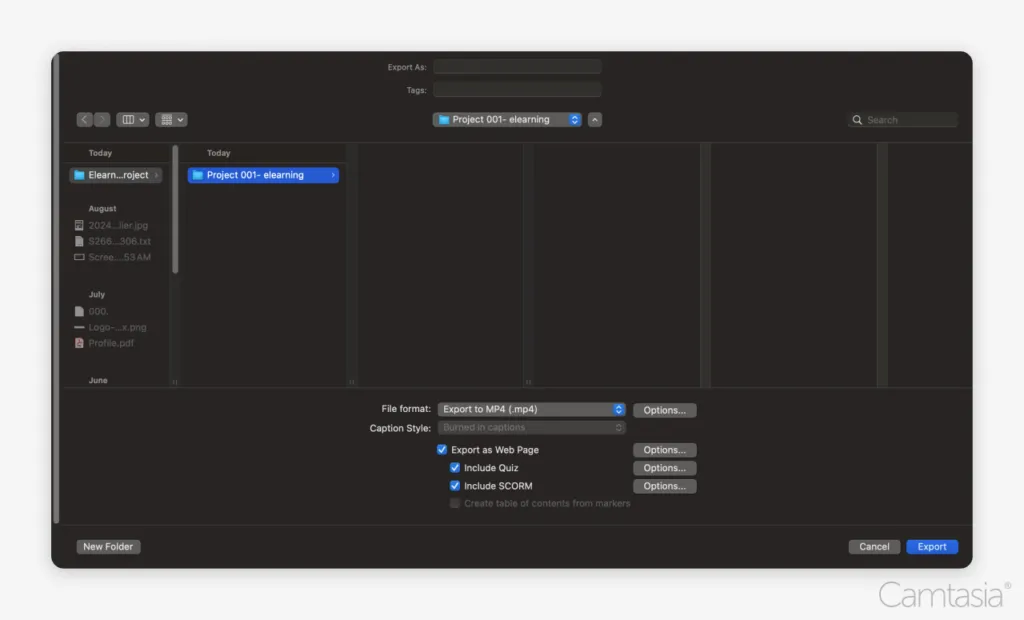Screen dimensions: 1024x620
Task: Open the Caption Style dropdown
Action: [532, 427]
